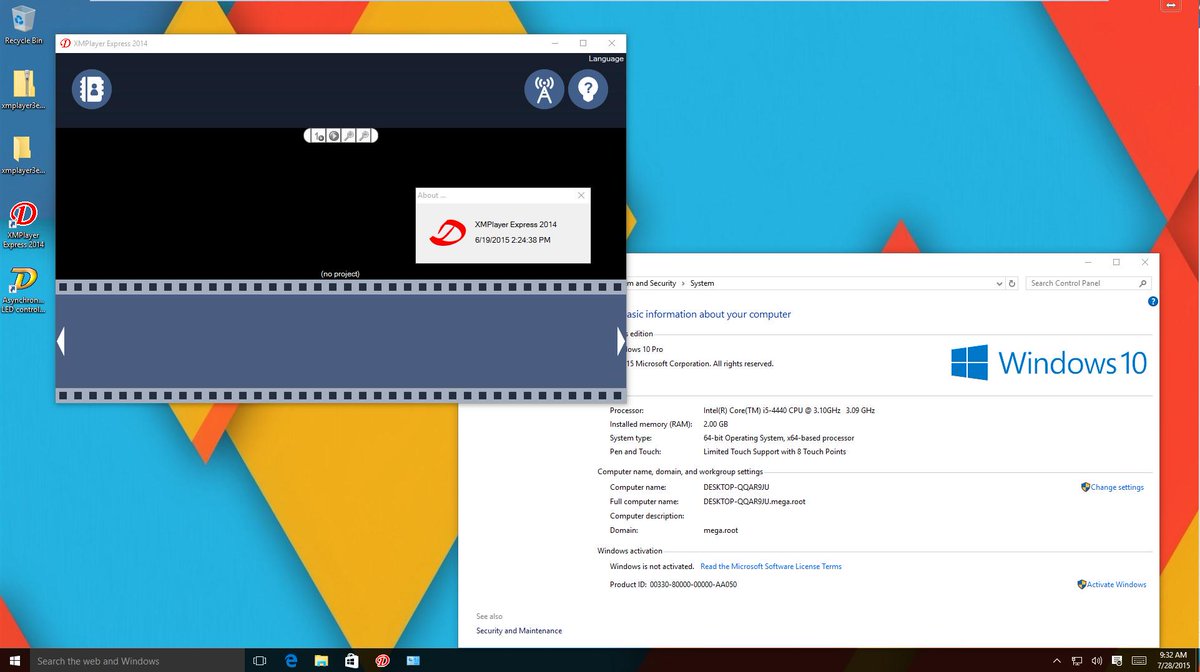Show hidden tray icons chevron

pos(1056,660)
